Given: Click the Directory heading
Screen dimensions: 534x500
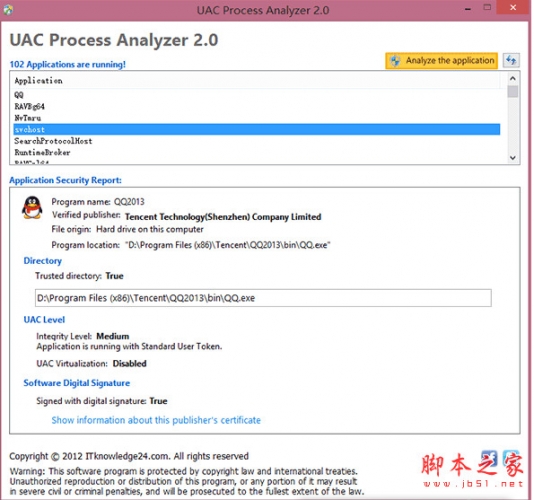Looking at the screenshot, I should (43, 261).
